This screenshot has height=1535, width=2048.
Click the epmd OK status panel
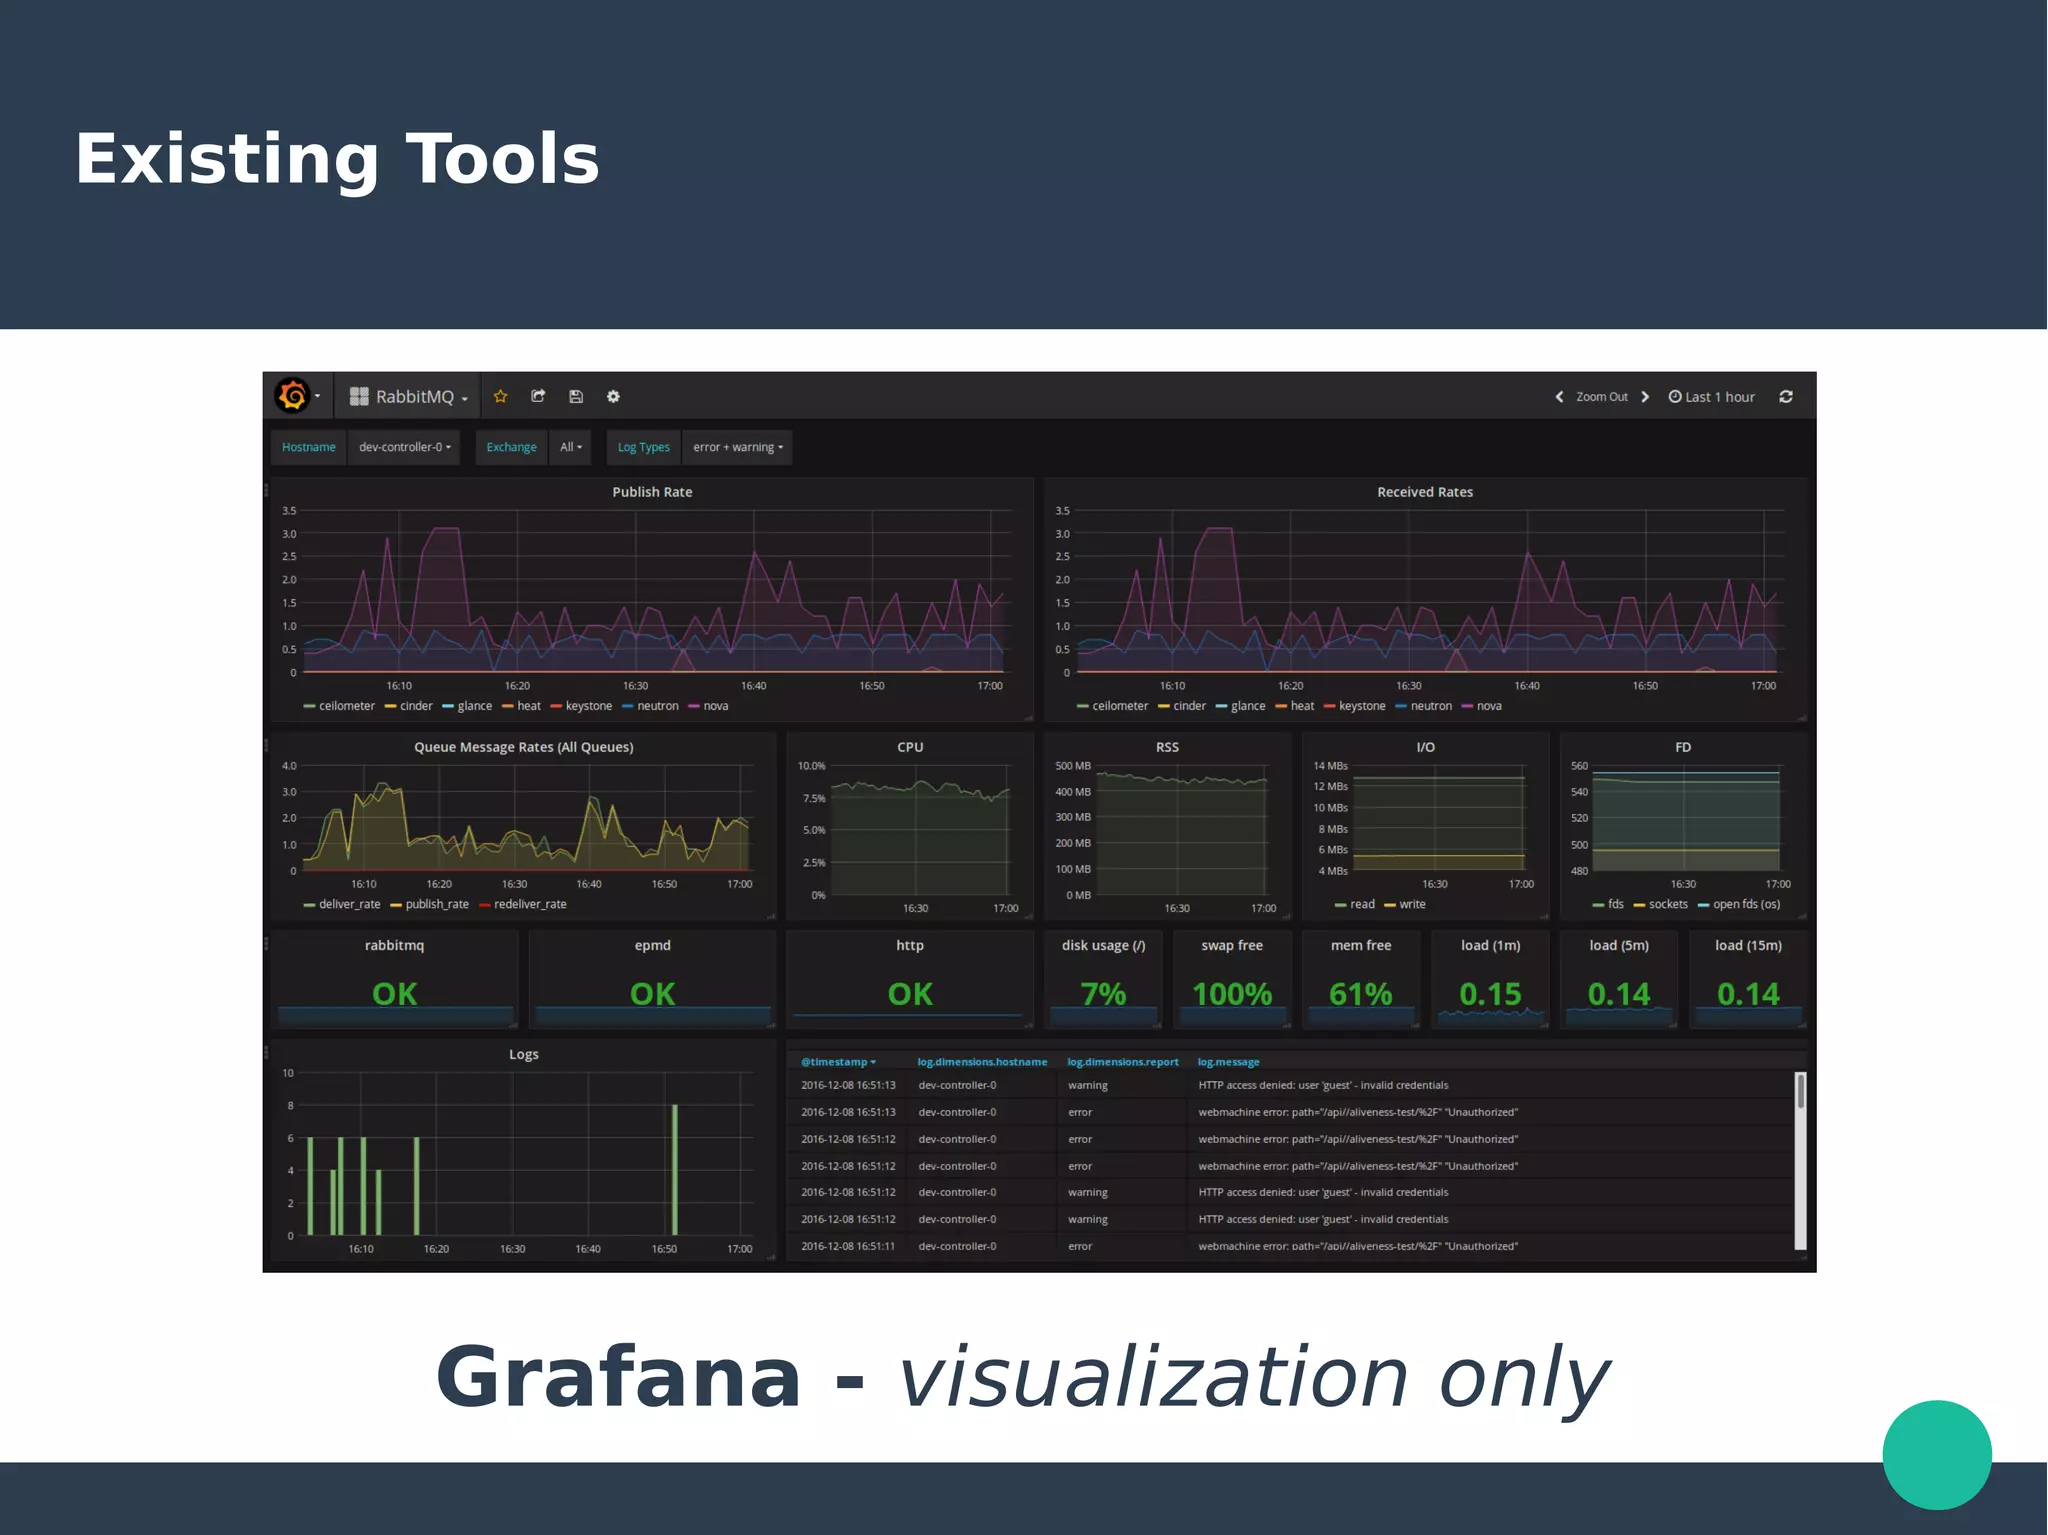(x=652, y=979)
